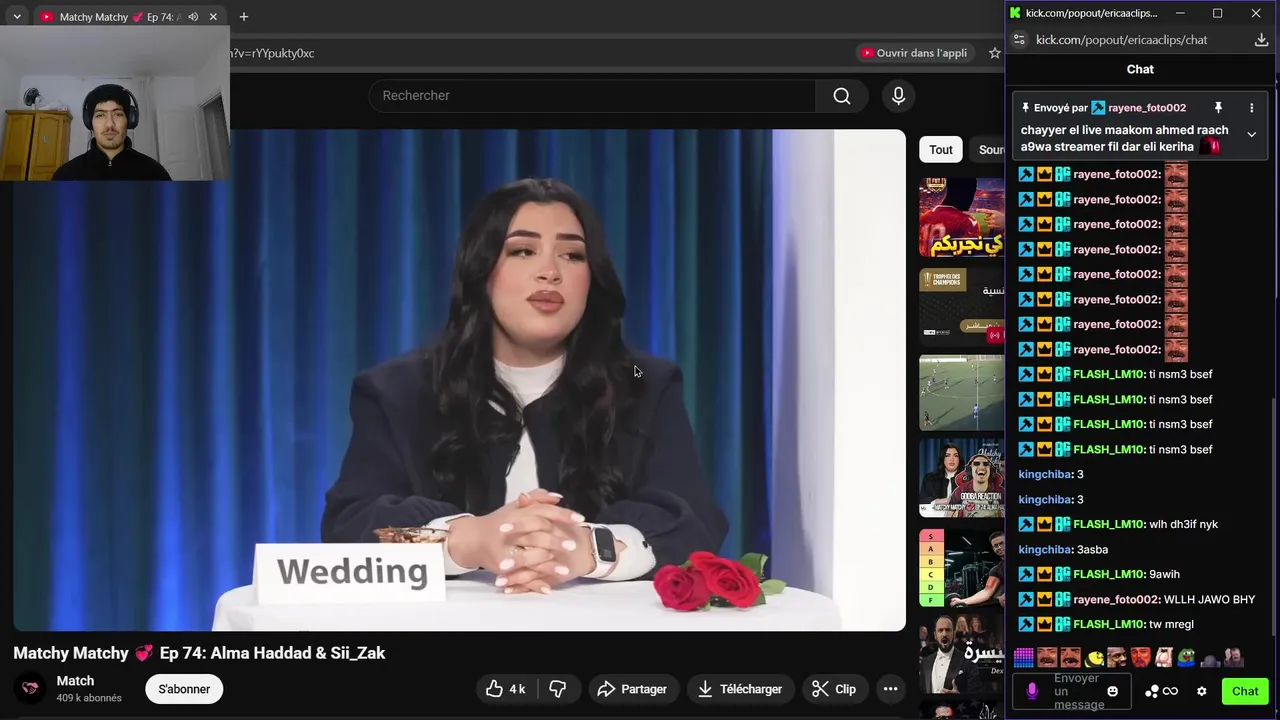Start voice search with microphone icon
Image resolution: width=1280 pixels, height=720 pixels.
click(x=898, y=96)
